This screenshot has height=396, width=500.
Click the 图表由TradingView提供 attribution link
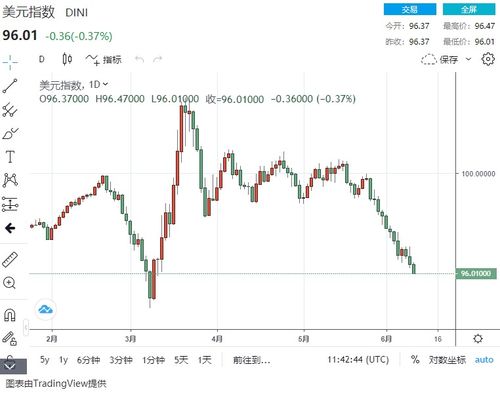click(x=56, y=383)
